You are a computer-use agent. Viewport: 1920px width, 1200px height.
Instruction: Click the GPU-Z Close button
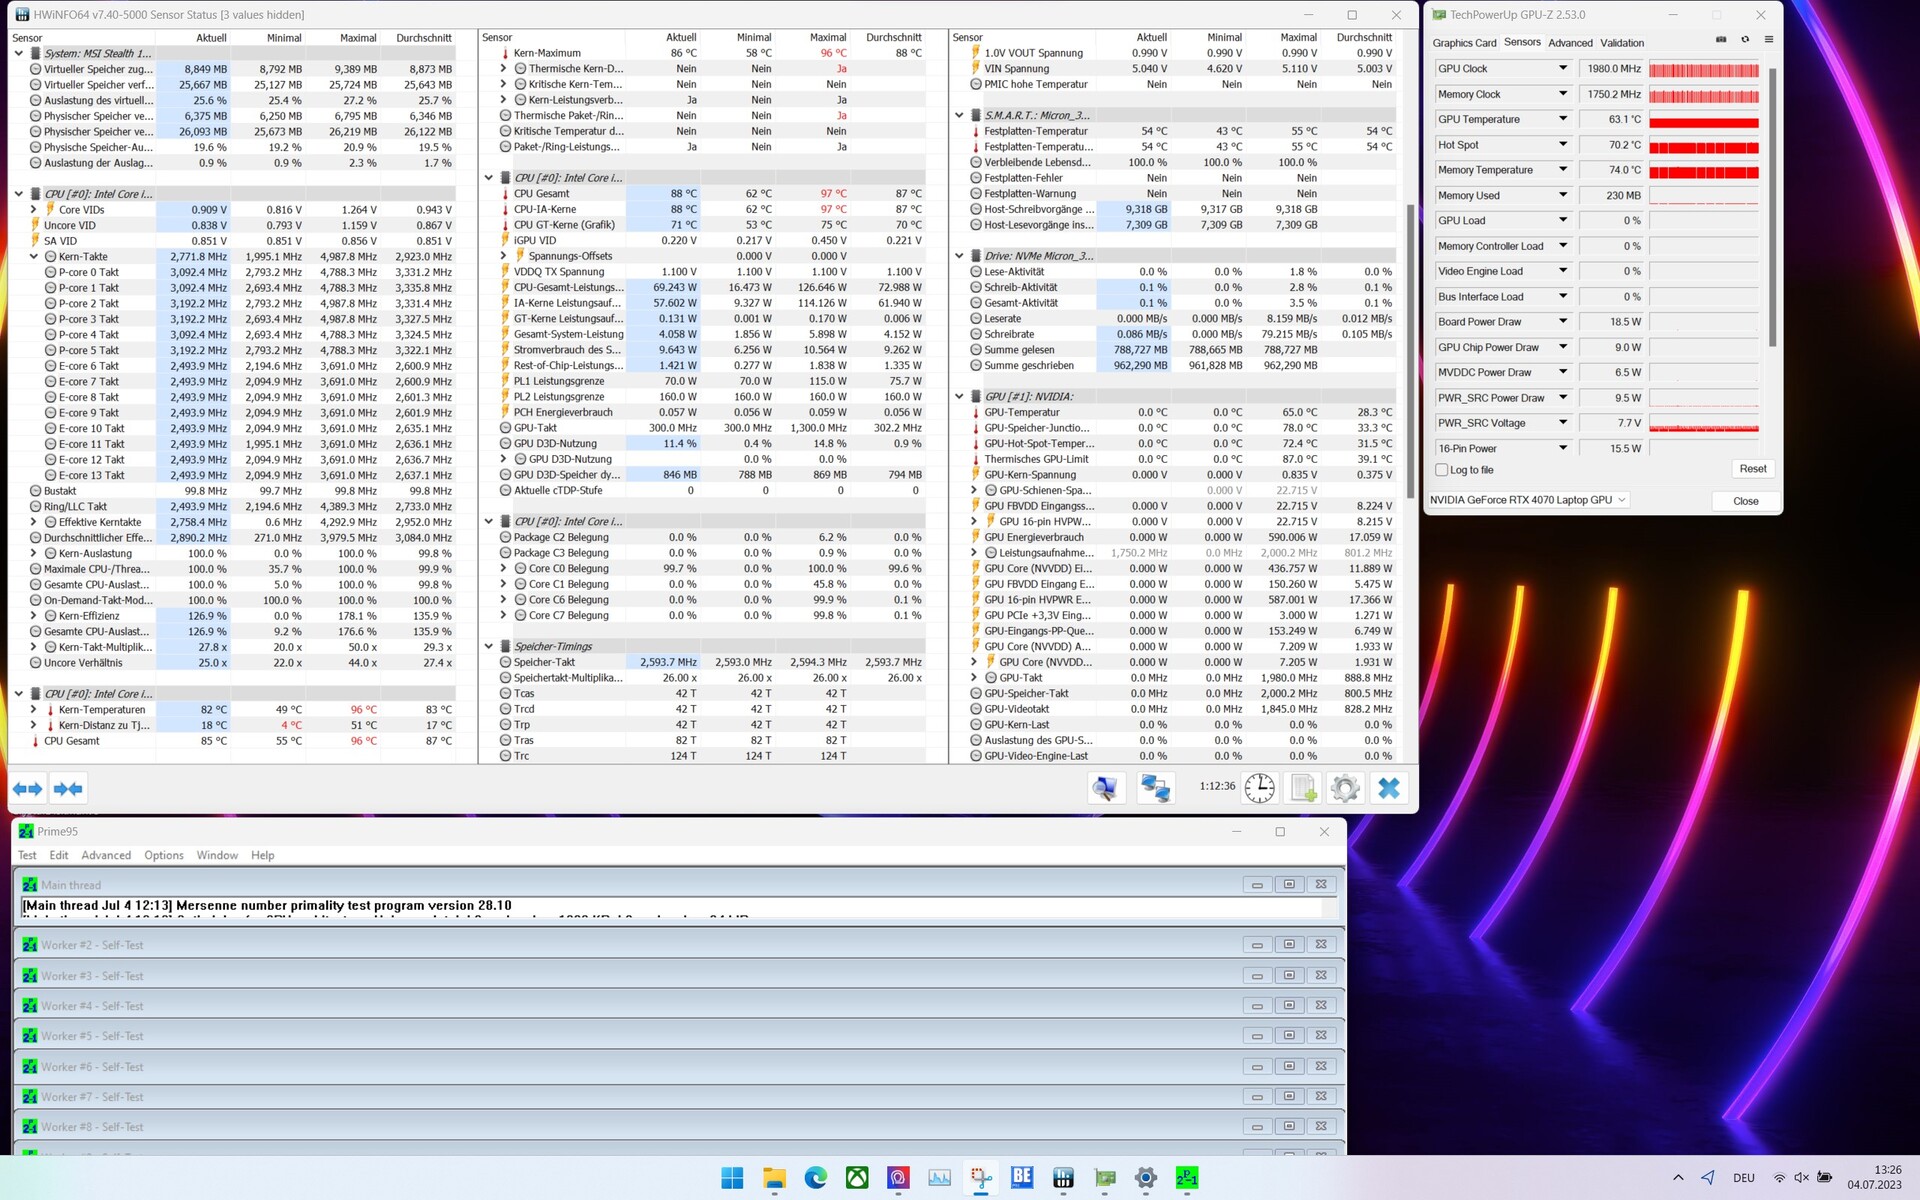1745,501
